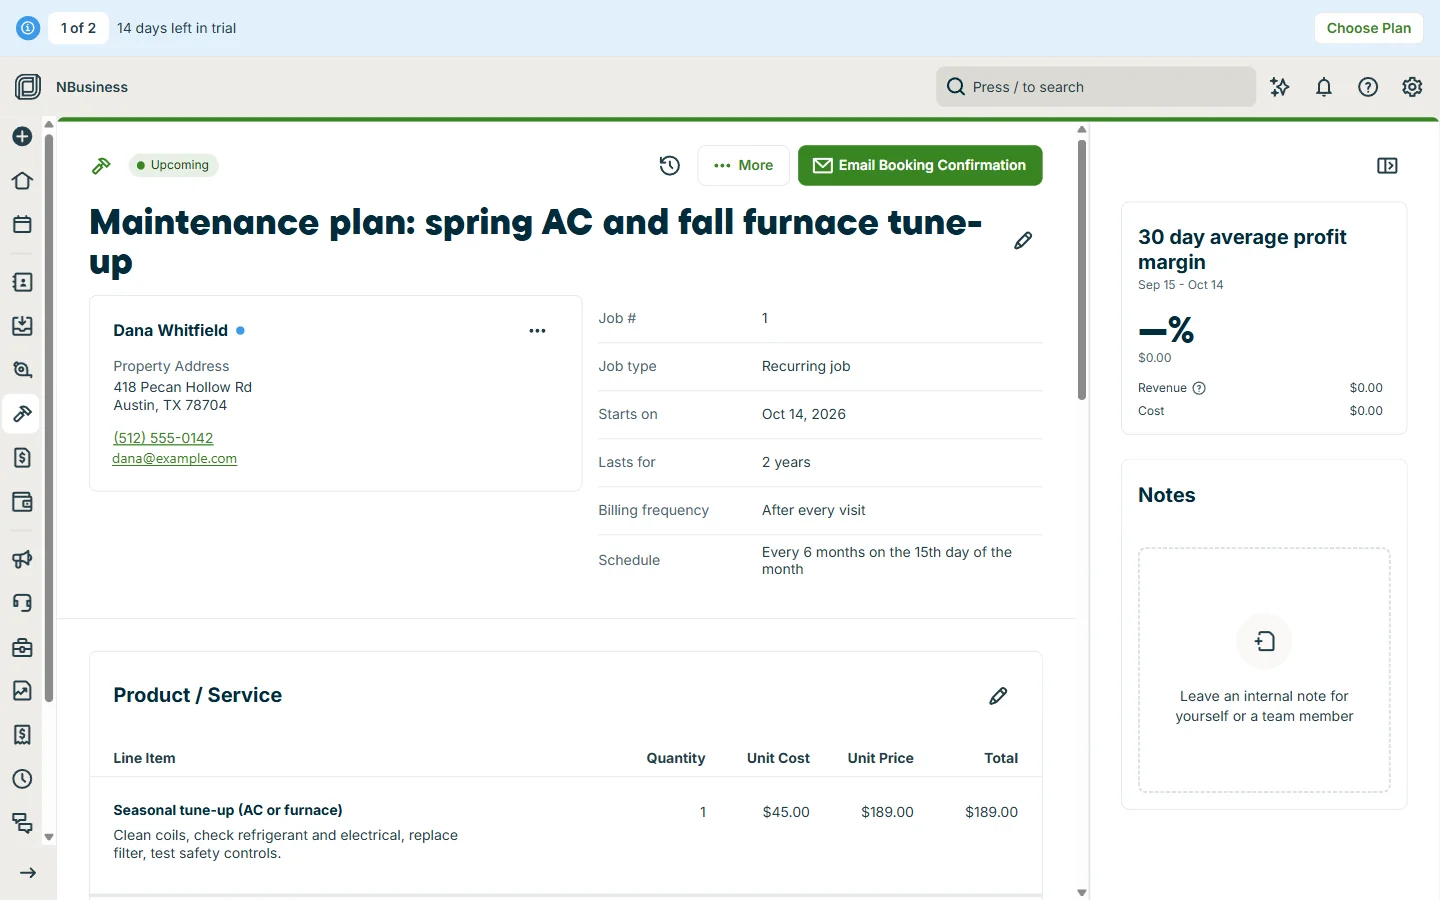Open the settings gear icon
Image resolution: width=1440 pixels, height=900 pixels.
coord(1412,87)
